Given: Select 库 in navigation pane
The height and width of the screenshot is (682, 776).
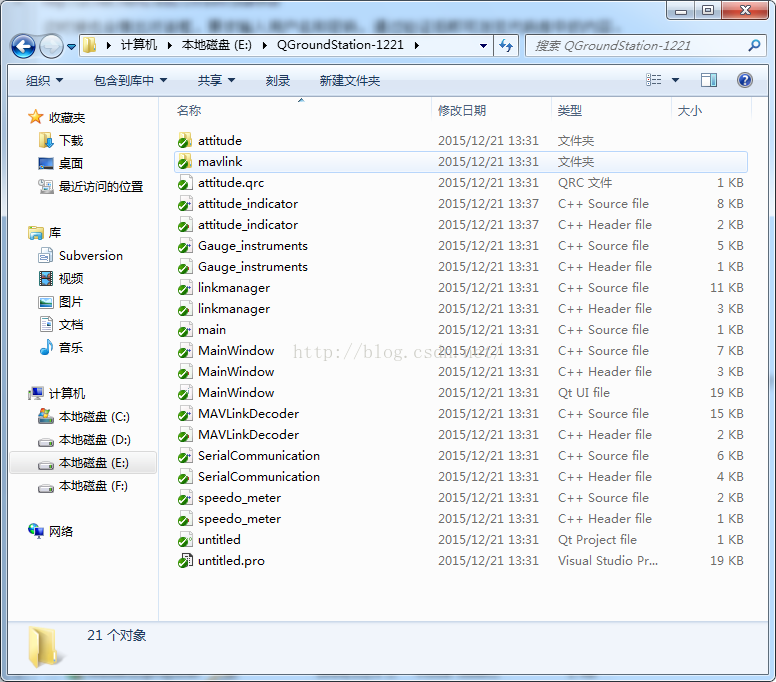Looking at the screenshot, I should [x=55, y=233].
